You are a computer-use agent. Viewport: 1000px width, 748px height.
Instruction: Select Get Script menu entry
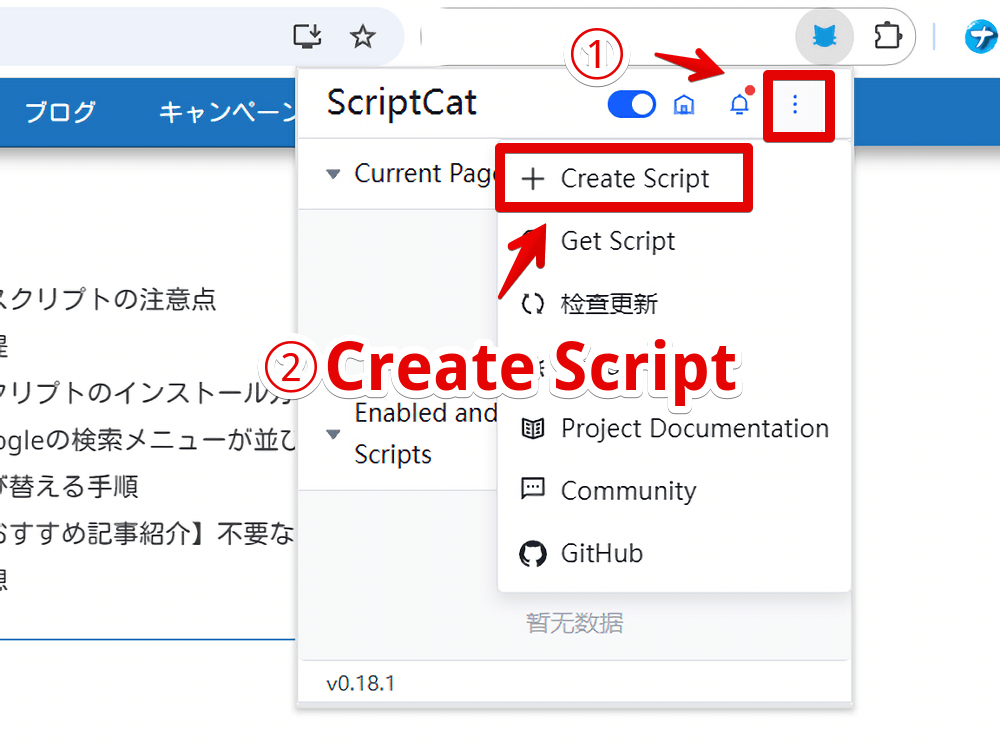click(673, 241)
